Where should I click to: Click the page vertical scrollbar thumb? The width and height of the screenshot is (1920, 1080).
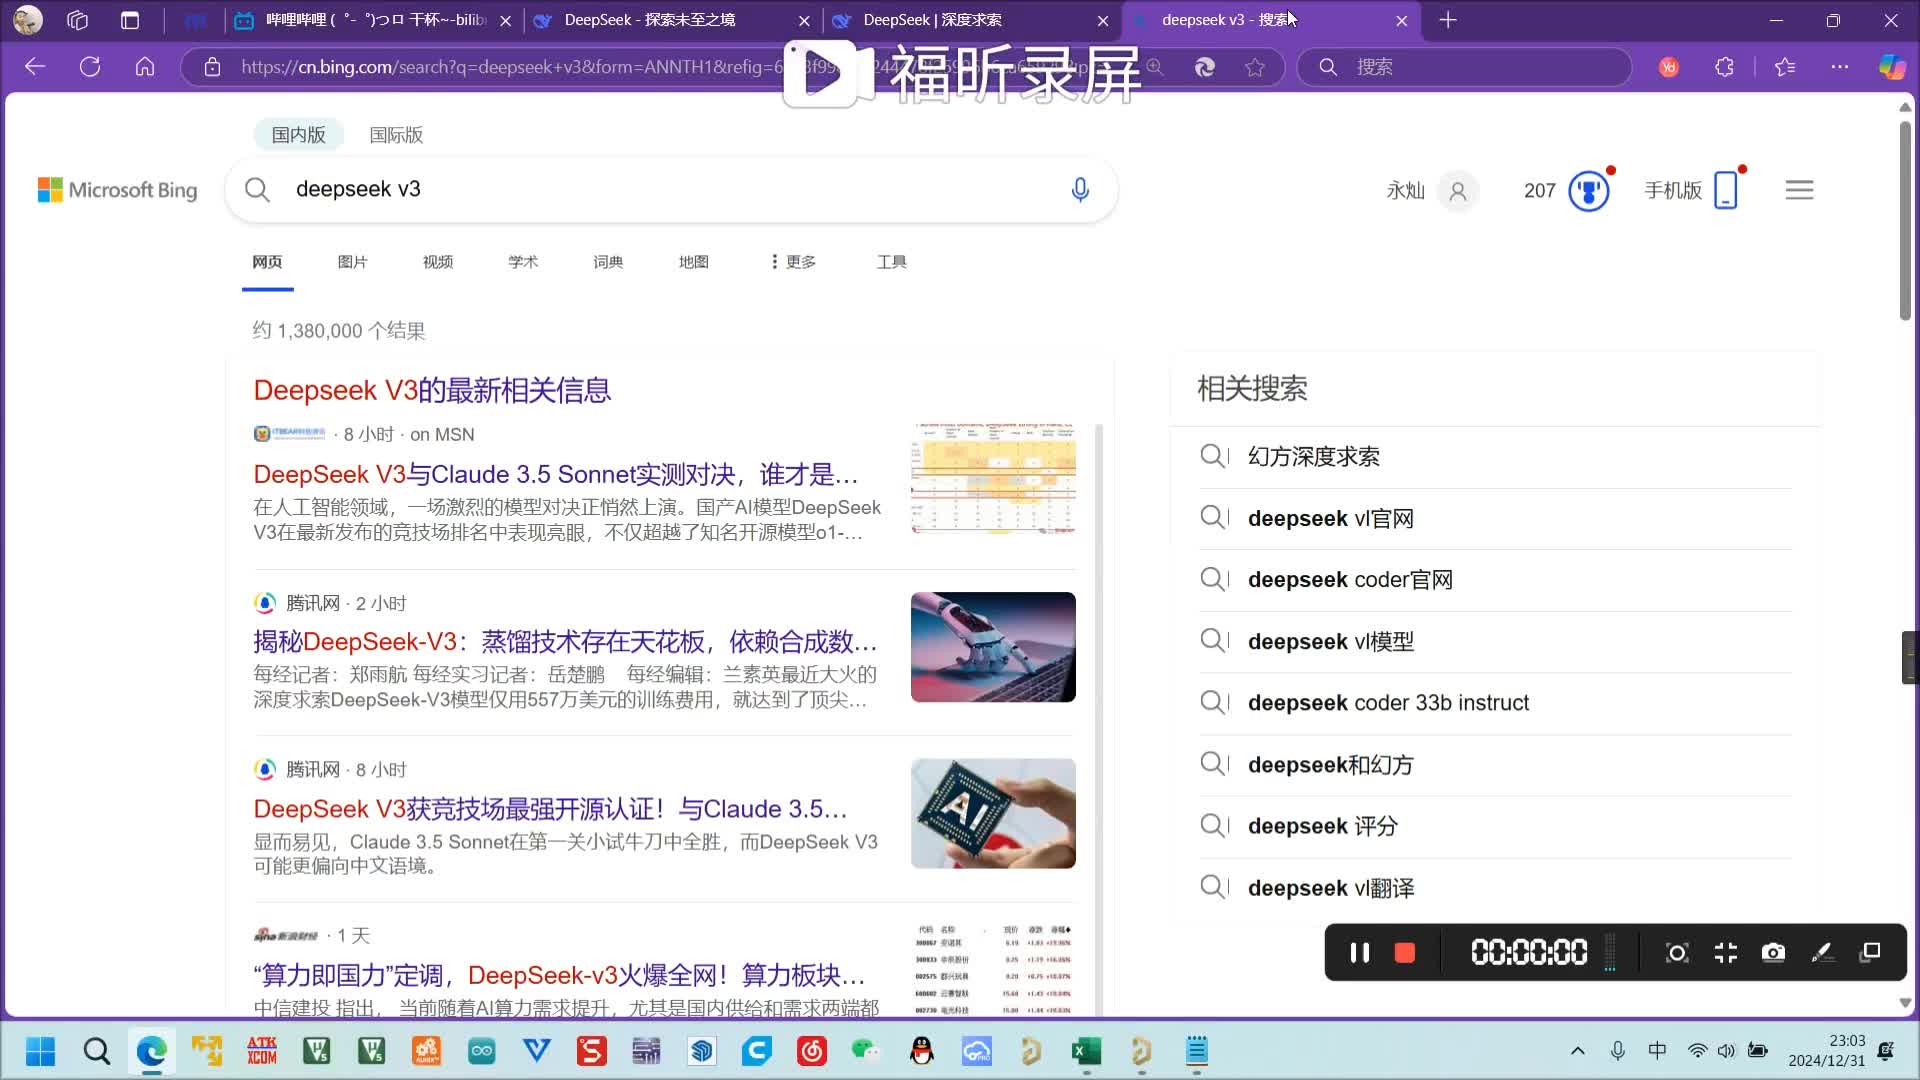tap(1905, 220)
